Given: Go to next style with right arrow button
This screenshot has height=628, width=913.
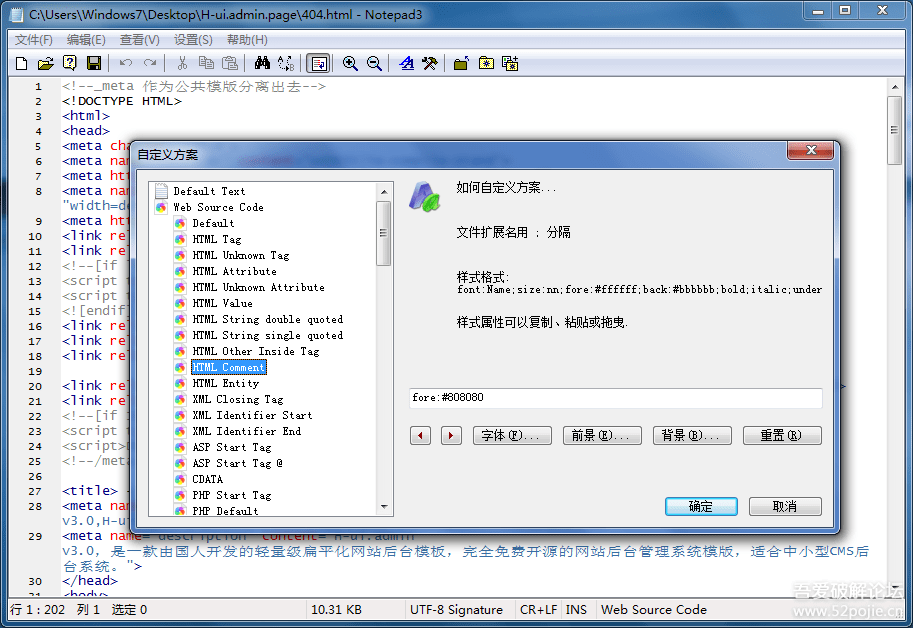Looking at the screenshot, I should [451, 435].
